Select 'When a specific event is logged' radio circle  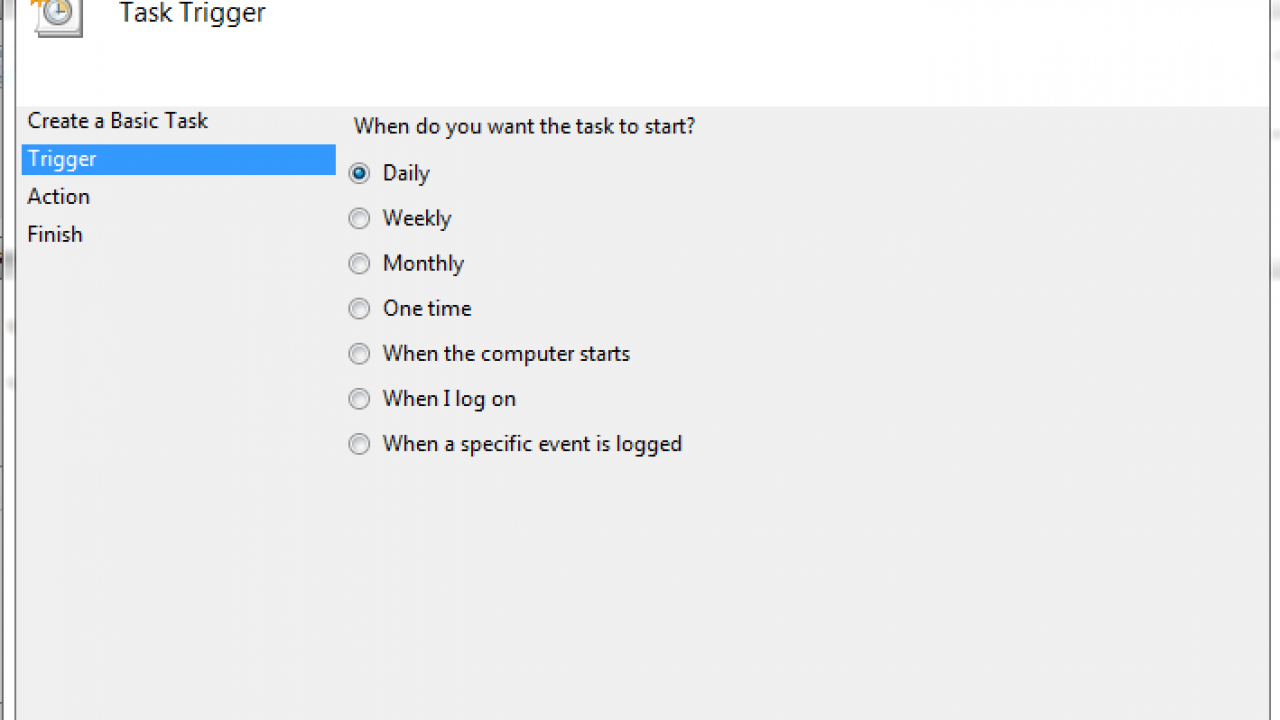tap(359, 444)
